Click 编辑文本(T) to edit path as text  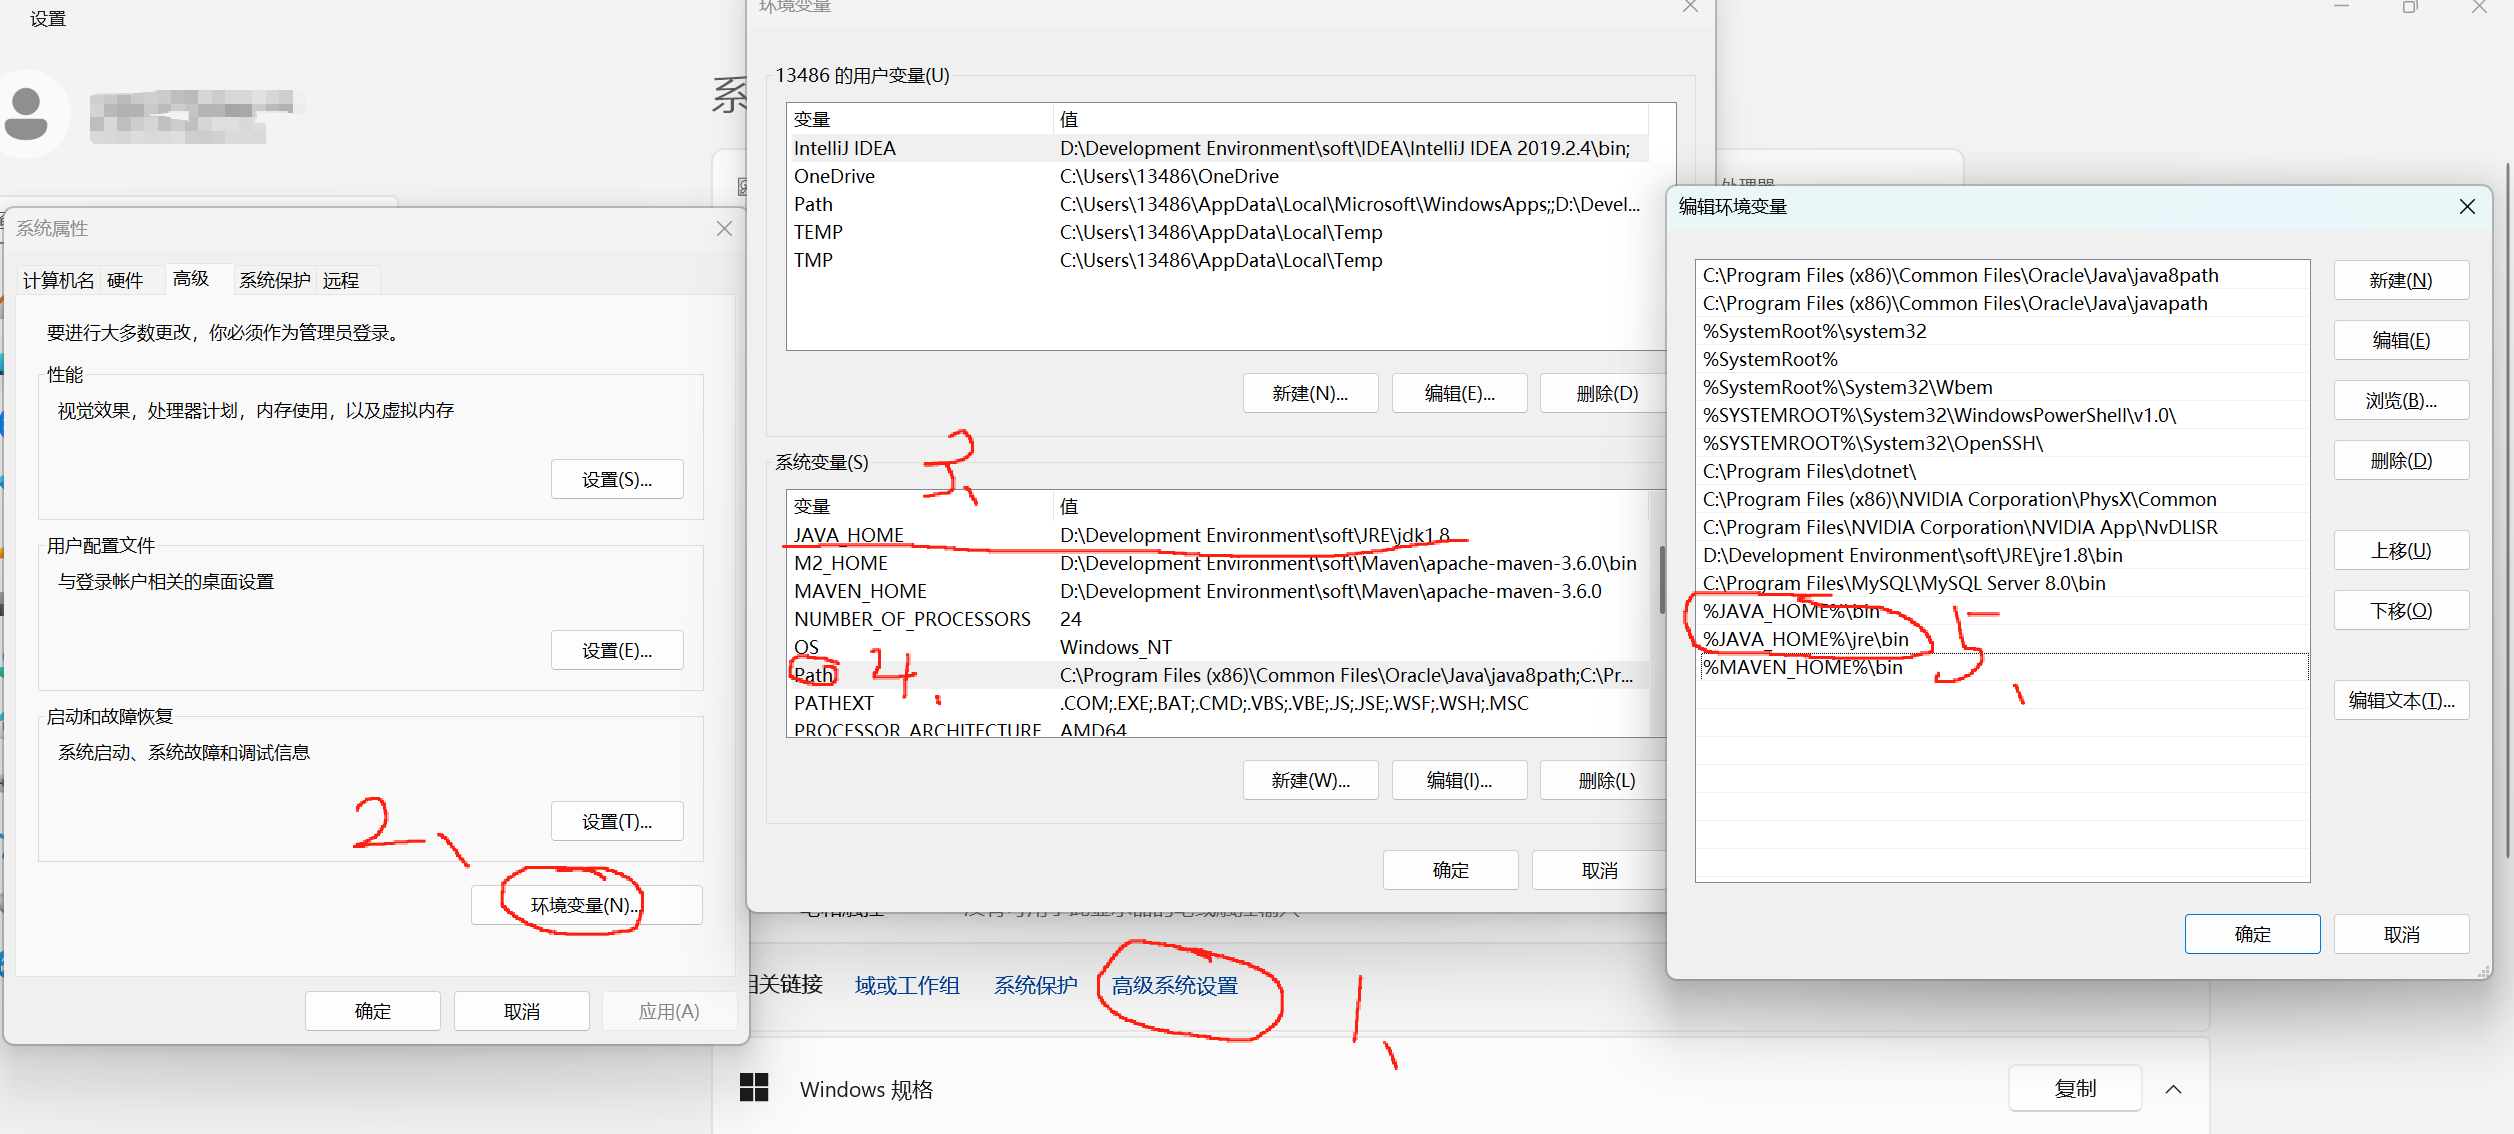(2401, 700)
